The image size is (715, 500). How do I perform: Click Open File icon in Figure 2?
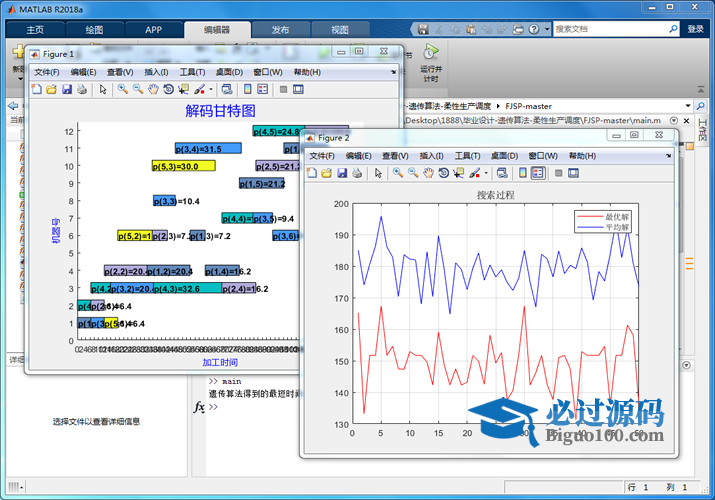[326, 173]
